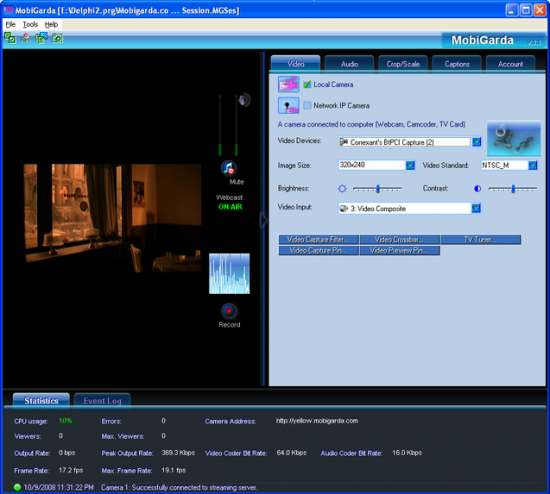Click the Video Capture Pin button
550x494 pixels.
pos(318,251)
